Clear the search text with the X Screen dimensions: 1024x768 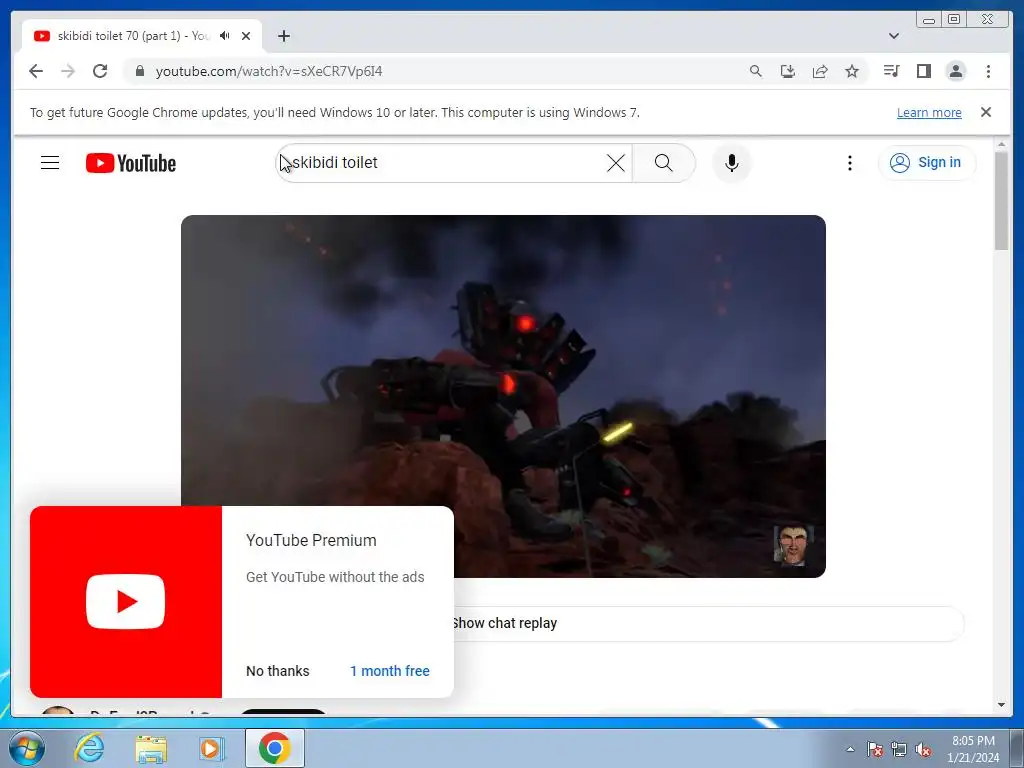click(x=616, y=163)
